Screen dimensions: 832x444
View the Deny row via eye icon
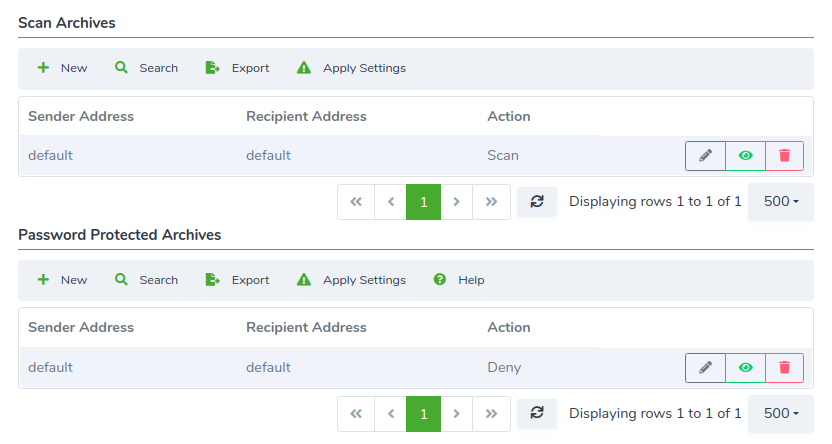(x=746, y=368)
